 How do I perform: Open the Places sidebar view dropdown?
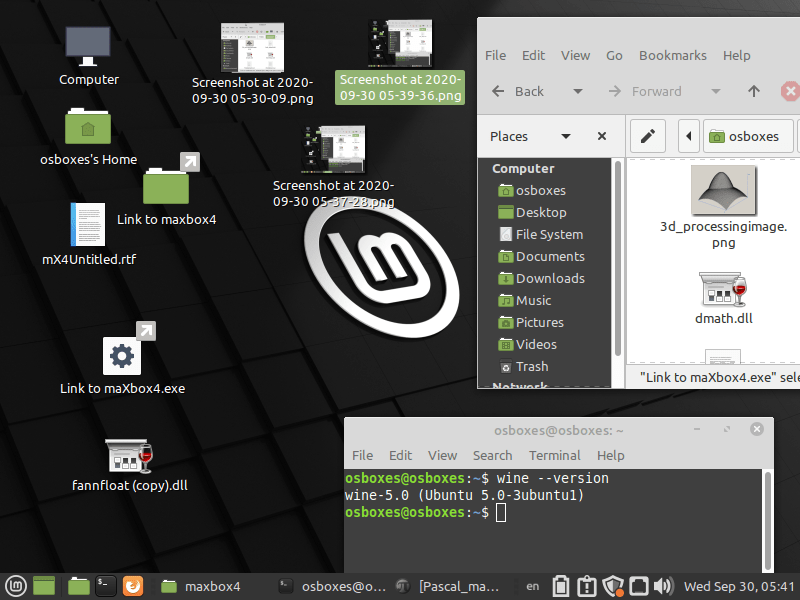click(x=566, y=136)
